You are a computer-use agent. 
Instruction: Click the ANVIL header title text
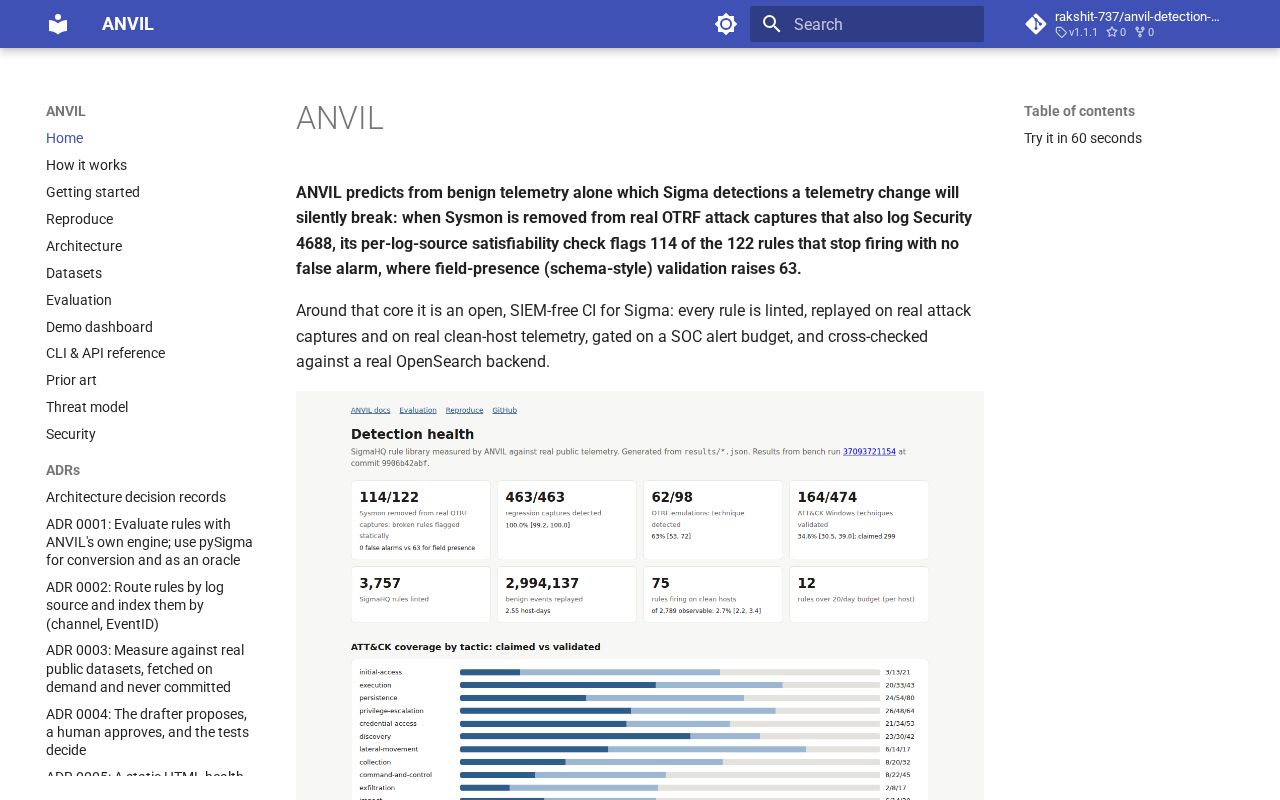pos(128,24)
